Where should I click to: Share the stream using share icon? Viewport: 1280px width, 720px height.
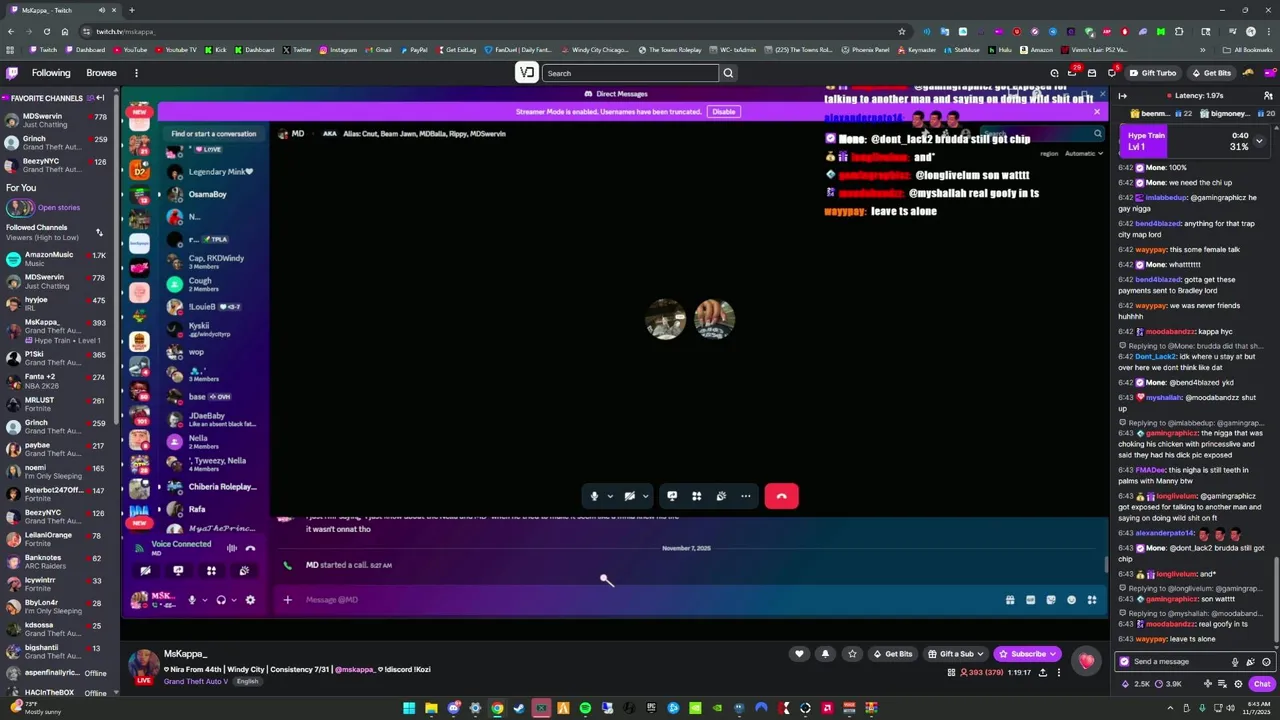pos(1043,673)
